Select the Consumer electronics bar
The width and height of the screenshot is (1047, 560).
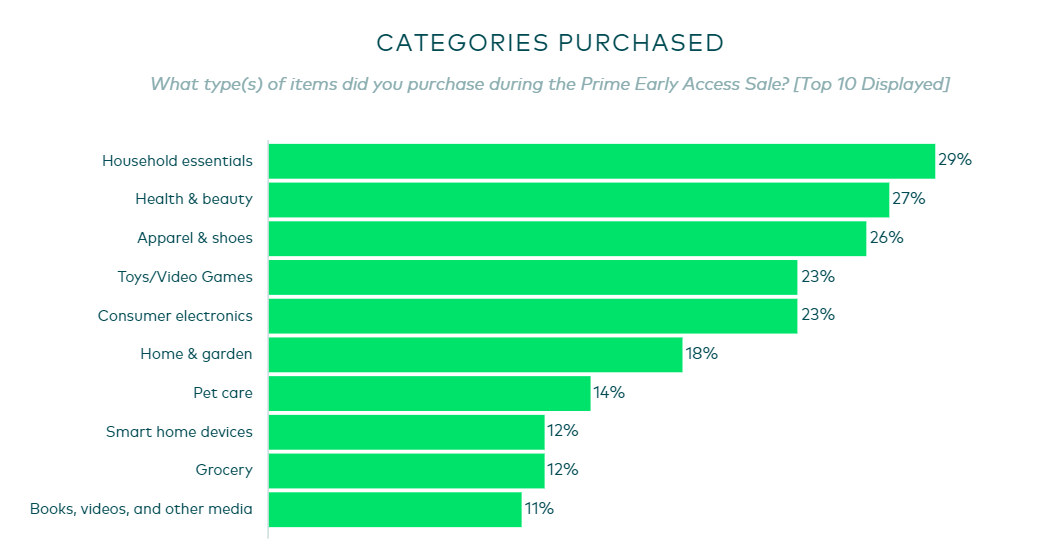click(x=532, y=316)
